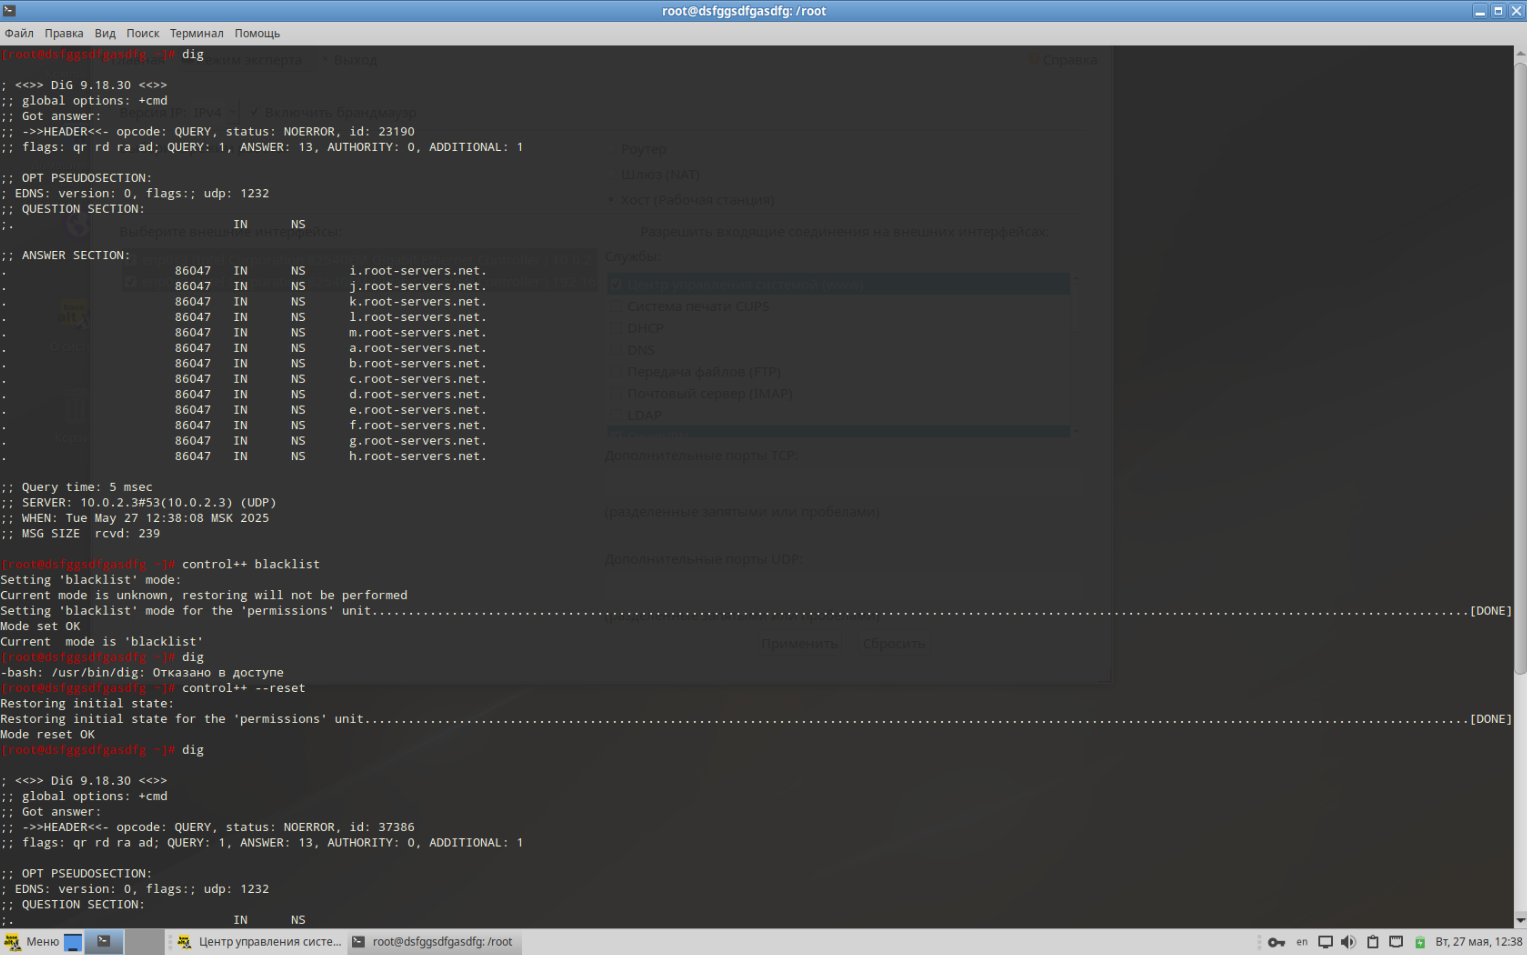Click the terminal scrollbar up arrow

[1520, 52]
